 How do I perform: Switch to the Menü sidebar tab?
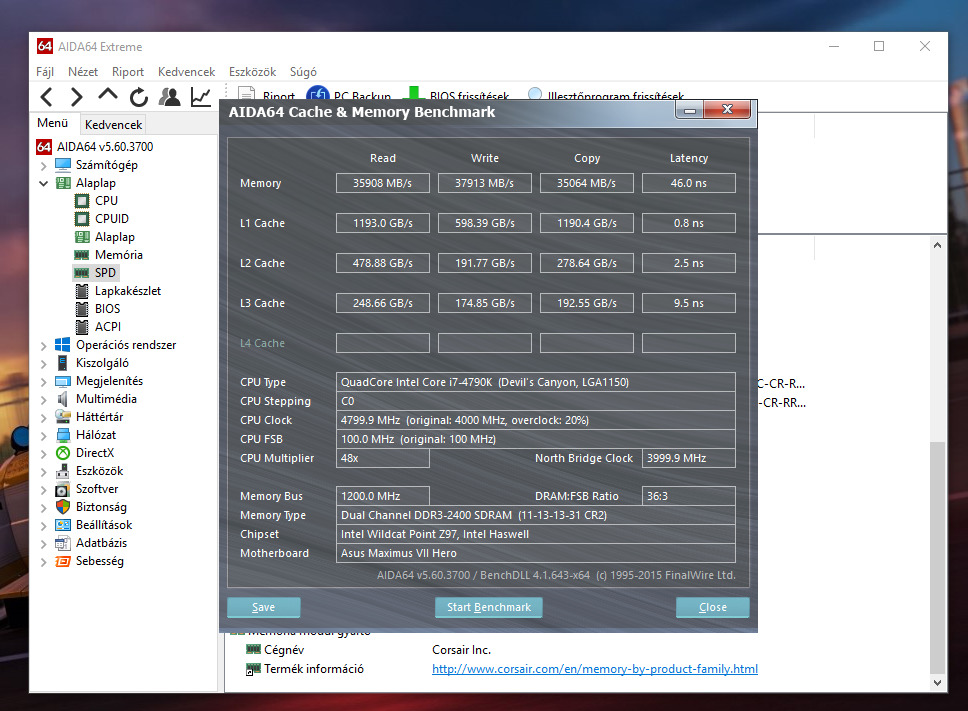(53, 123)
